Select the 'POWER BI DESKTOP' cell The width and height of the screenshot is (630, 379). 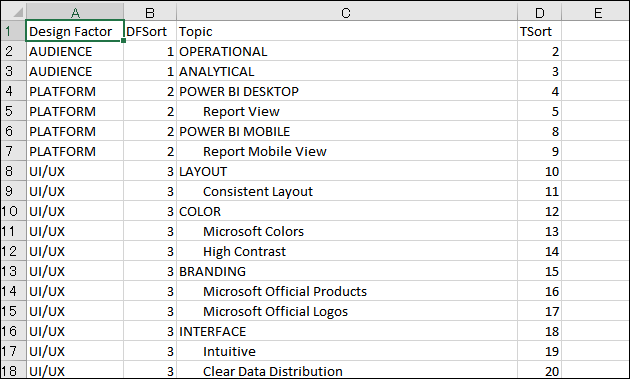346,91
